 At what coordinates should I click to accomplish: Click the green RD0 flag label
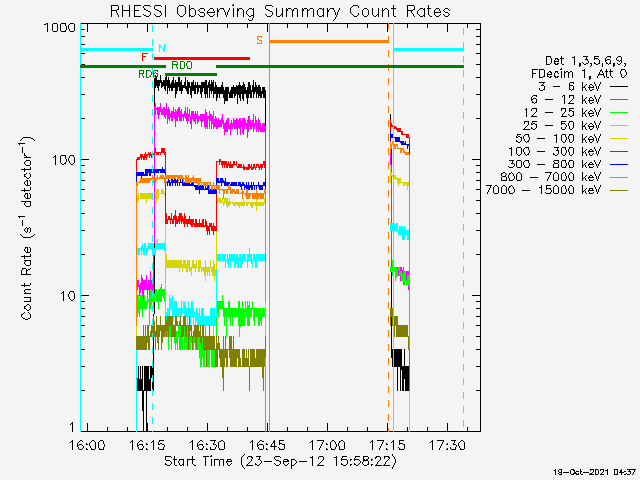pyautogui.click(x=182, y=65)
